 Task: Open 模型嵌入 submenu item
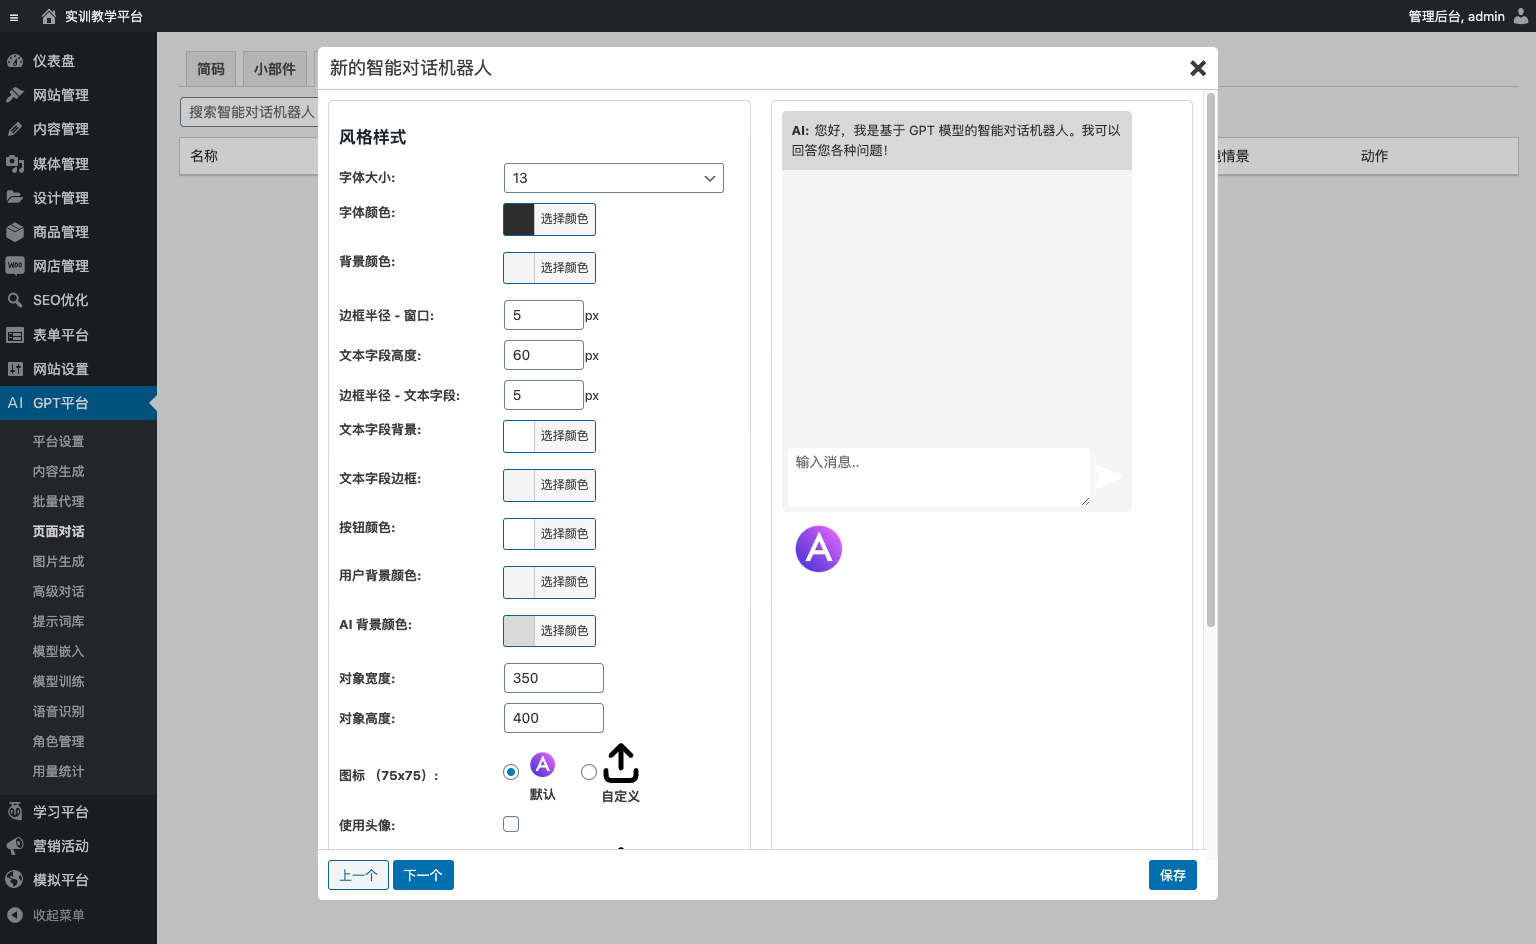pyautogui.click(x=58, y=651)
